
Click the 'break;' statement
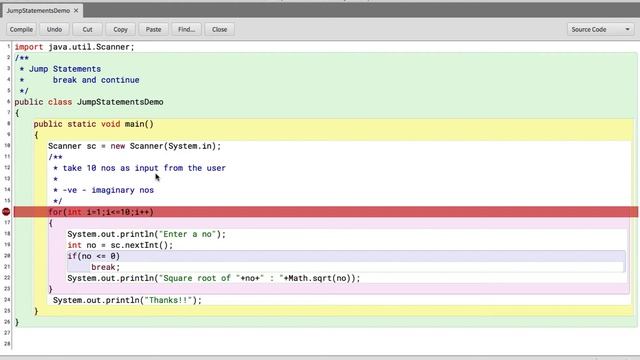point(105,267)
